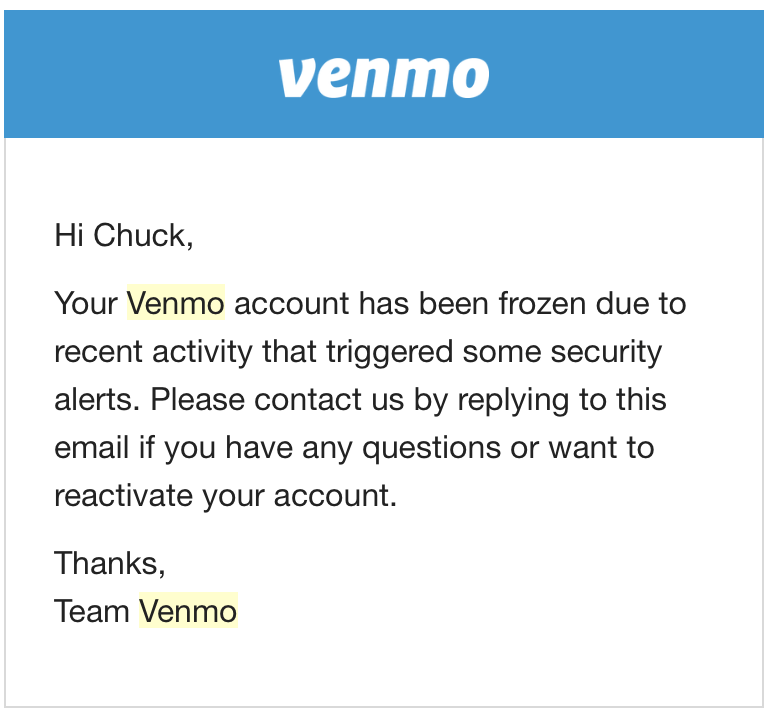Image resolution: width=774 pixels, height=712 pixels.
Task: Click the phrase "contact us" in body
Action: [x=329, y=399]
